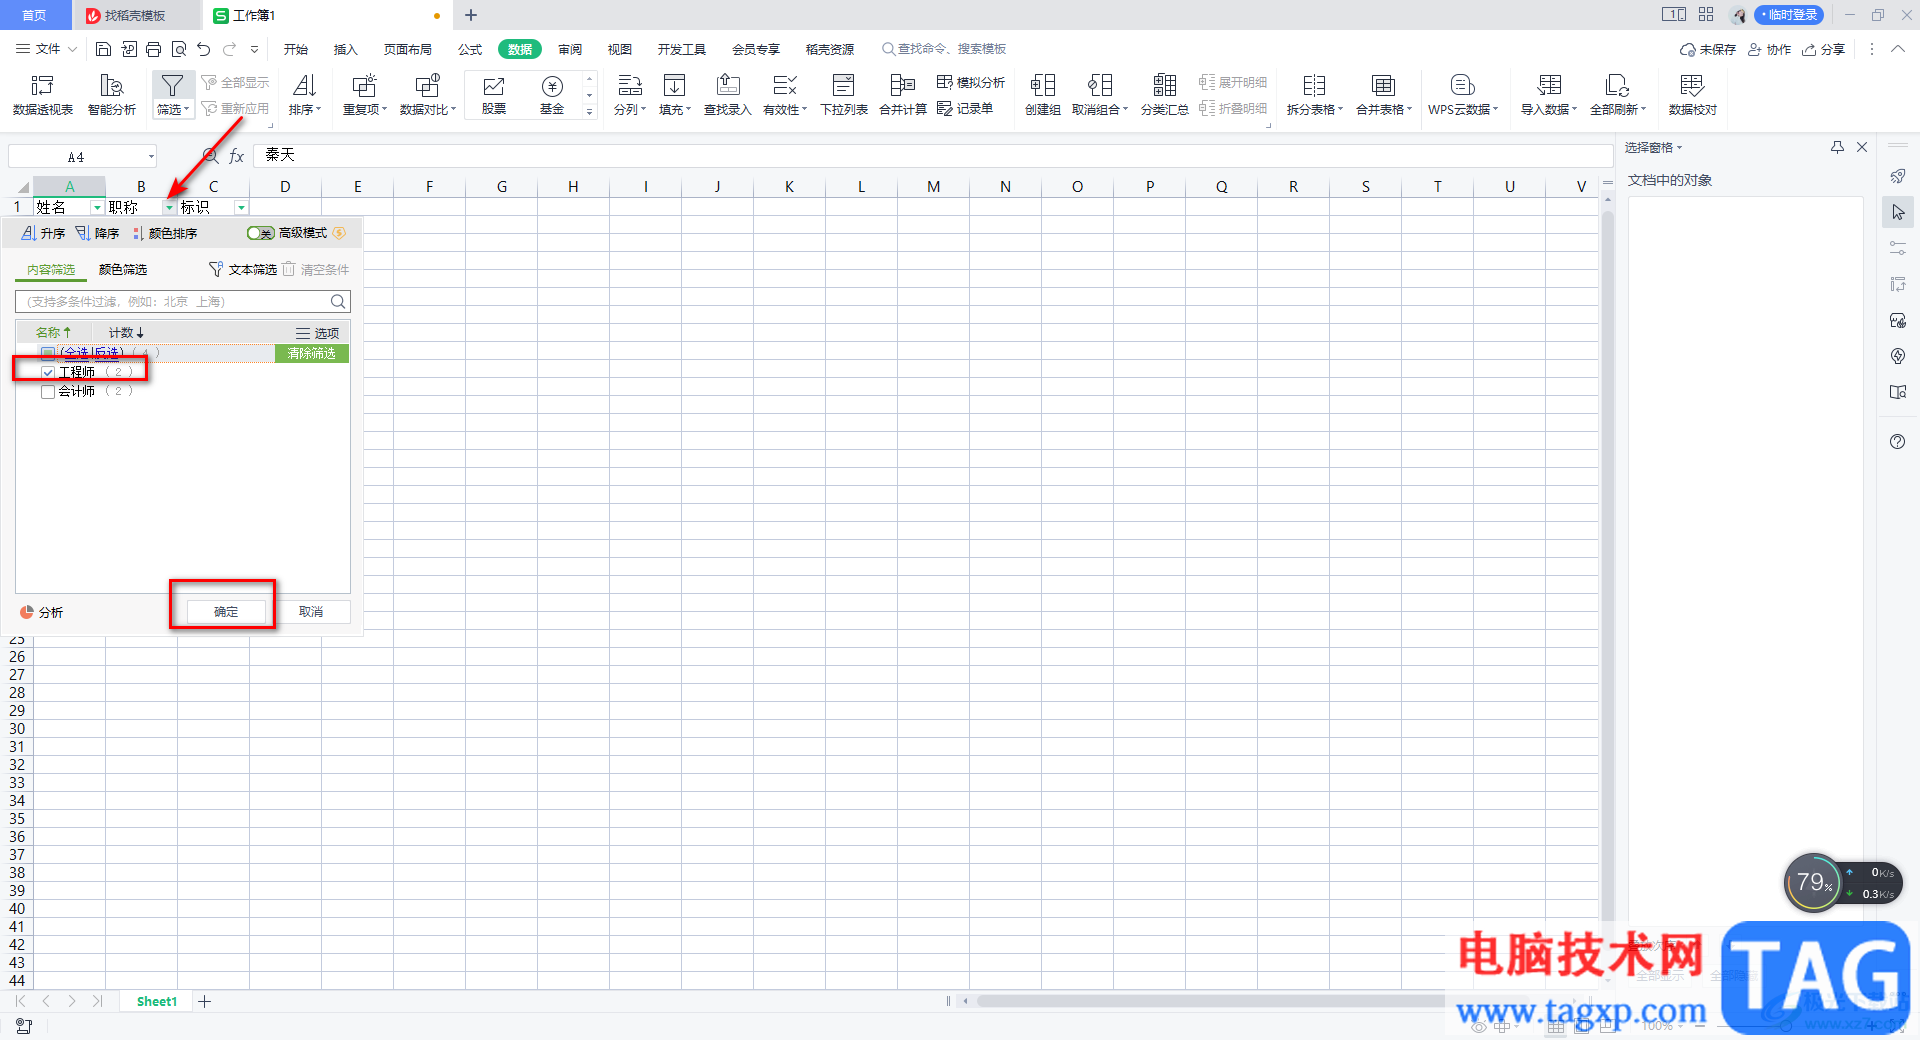The width and height of the screenshot is (1920, 1040).
Task: Open the 数据校对 data proofreading tool
Action: click(x=1692, y=95)
